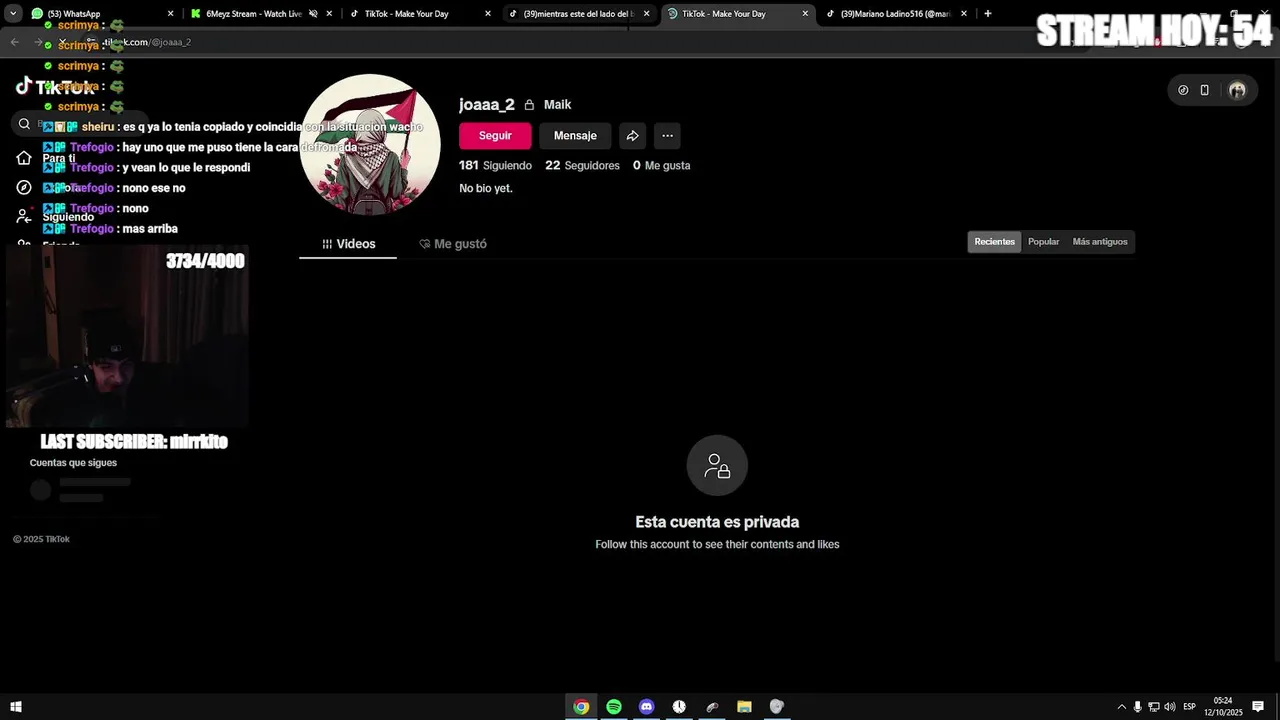Image resolution: width=1280 pixels, height=720 pixels.
Task: Click the sidebar search magnifier icon
Action: click(24, 124)
